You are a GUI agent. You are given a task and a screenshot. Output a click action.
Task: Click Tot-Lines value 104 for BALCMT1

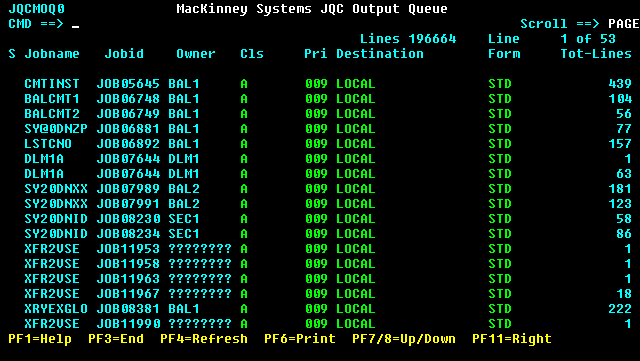[x=620, y=99]
